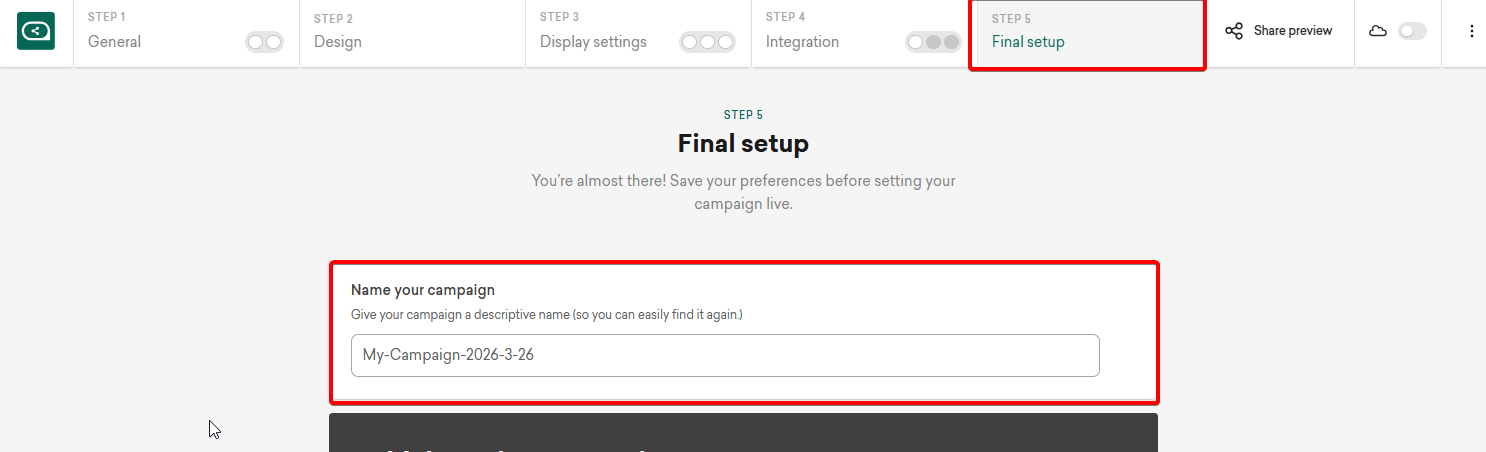Click the cloud save status icon
Image resolution: width=1486 pixels, height=452 pixels.
tap(1378, 31)
